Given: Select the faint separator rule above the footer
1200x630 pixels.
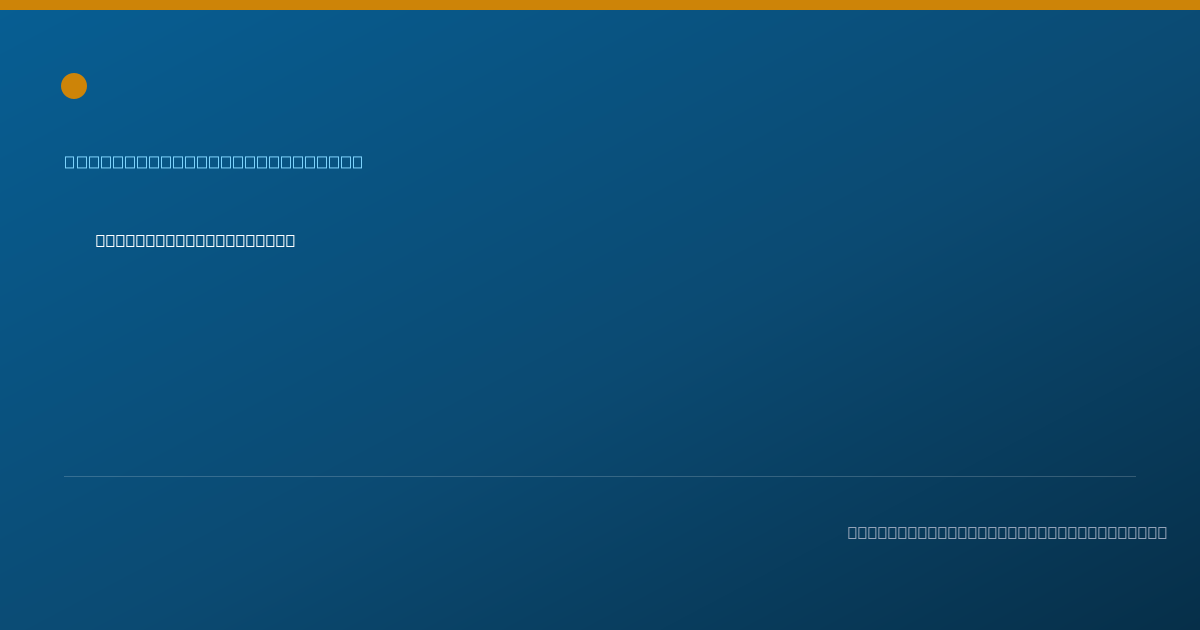Looking at the screenshot, I should tap(600, 476).
